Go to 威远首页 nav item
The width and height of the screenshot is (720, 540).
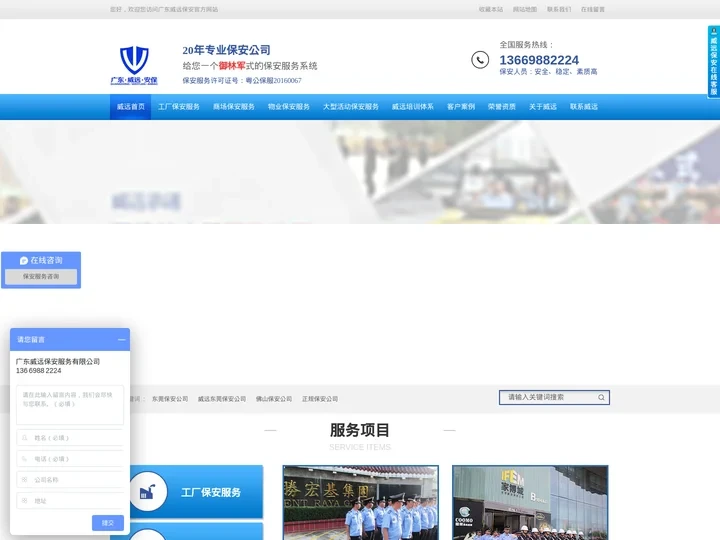coord(130,107)
